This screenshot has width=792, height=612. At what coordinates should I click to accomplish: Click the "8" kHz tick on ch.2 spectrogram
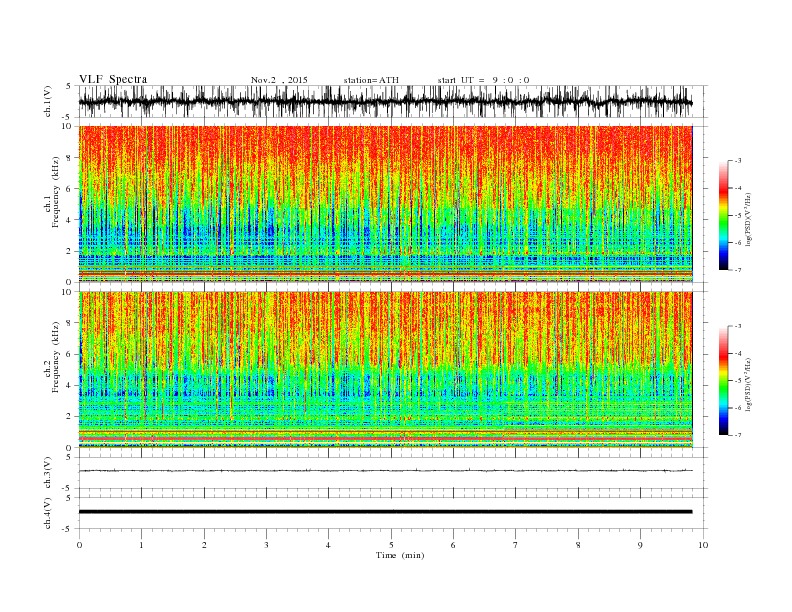coord(70,323)
